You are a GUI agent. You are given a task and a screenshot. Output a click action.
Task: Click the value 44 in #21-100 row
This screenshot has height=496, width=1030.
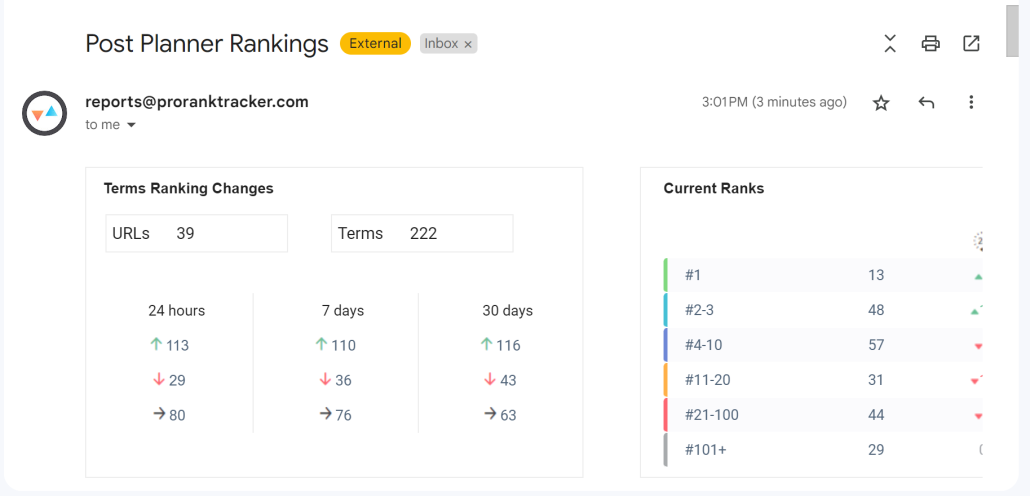876,415
